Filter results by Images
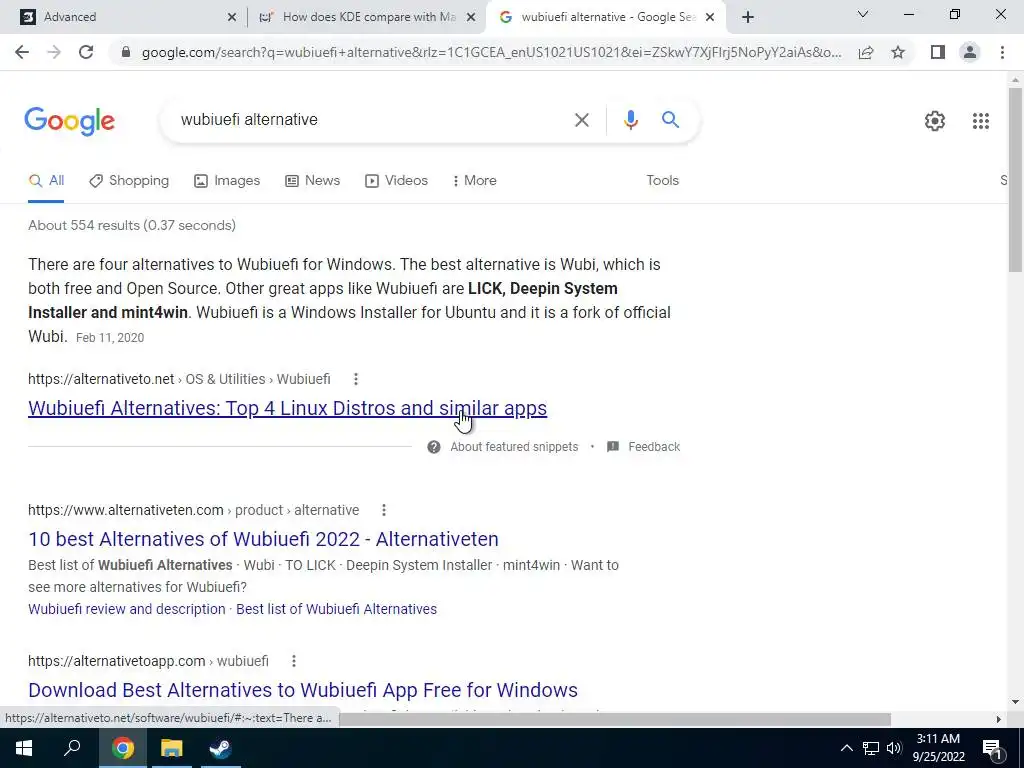Image resolution: width=1024 pixels, height=768 pixels. [x=227, y=180]
